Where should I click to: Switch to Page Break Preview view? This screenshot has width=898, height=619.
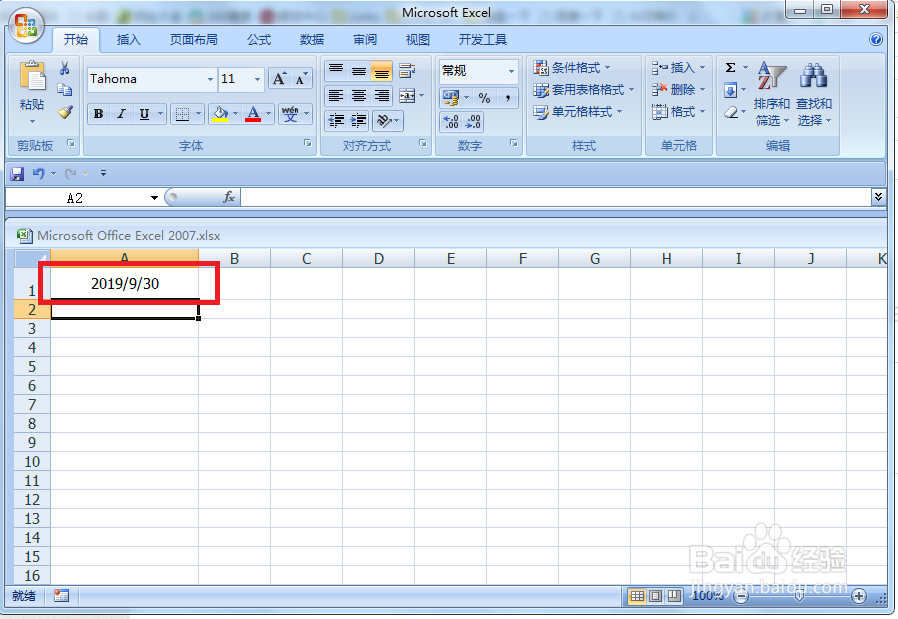pyautogui.click(x=674, y=596)
